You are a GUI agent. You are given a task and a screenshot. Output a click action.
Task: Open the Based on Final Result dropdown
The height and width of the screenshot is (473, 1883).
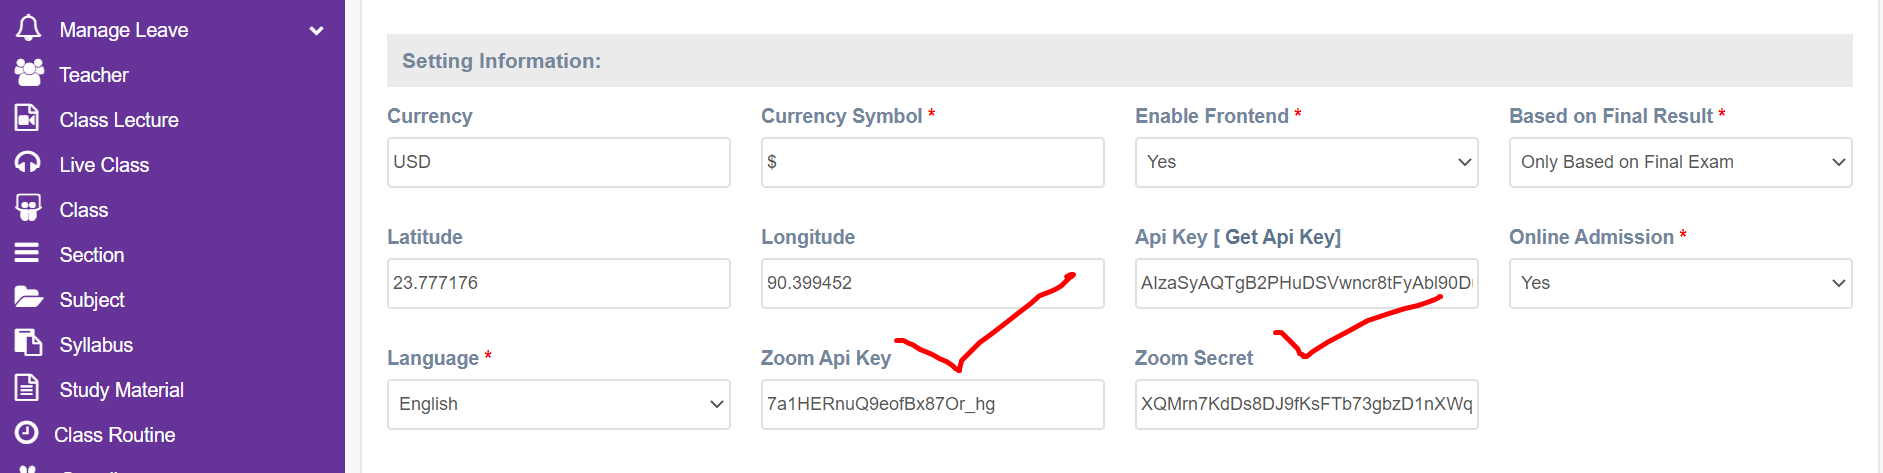(x=1680, y=162)
